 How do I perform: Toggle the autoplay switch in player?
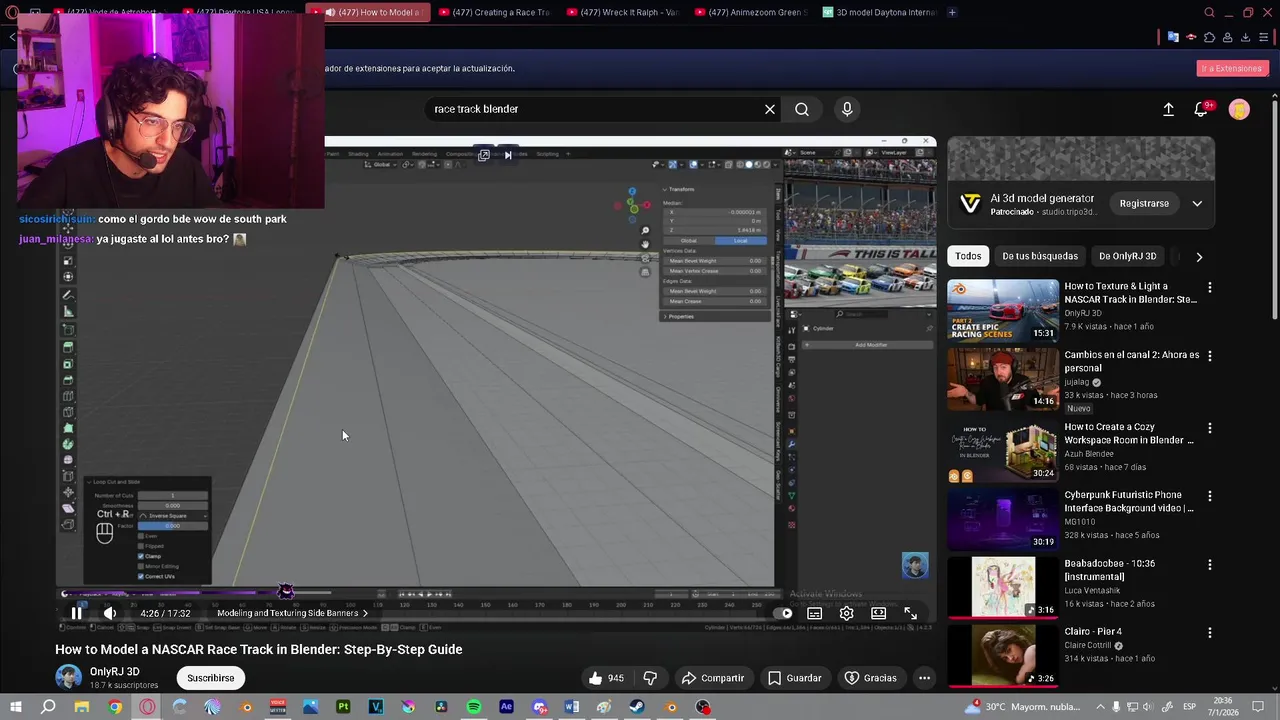point(785,613)
